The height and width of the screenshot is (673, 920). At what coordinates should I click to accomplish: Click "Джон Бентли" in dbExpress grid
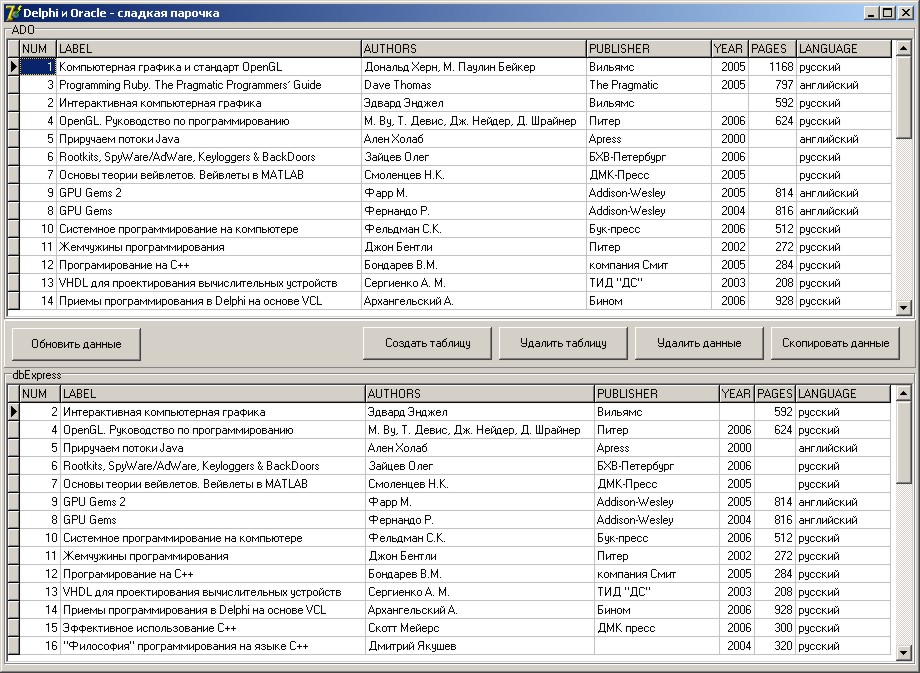pos(480,556)
